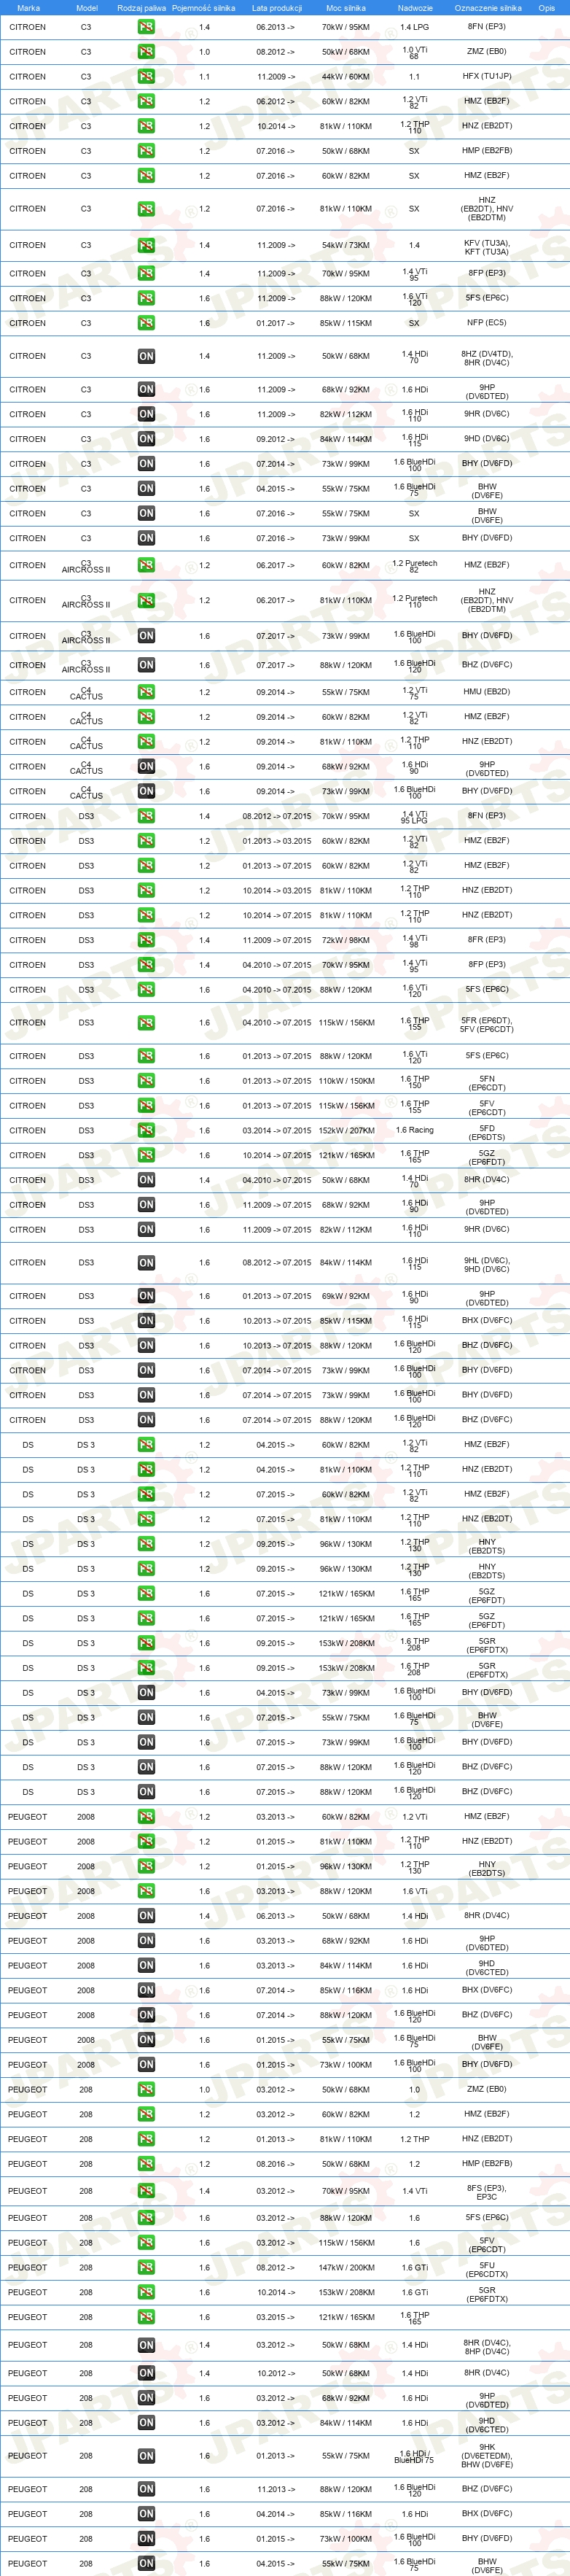Click the Marka column header
Image resolution: width=570 pixels, height=2576 pixels.
tap(28, 8)
